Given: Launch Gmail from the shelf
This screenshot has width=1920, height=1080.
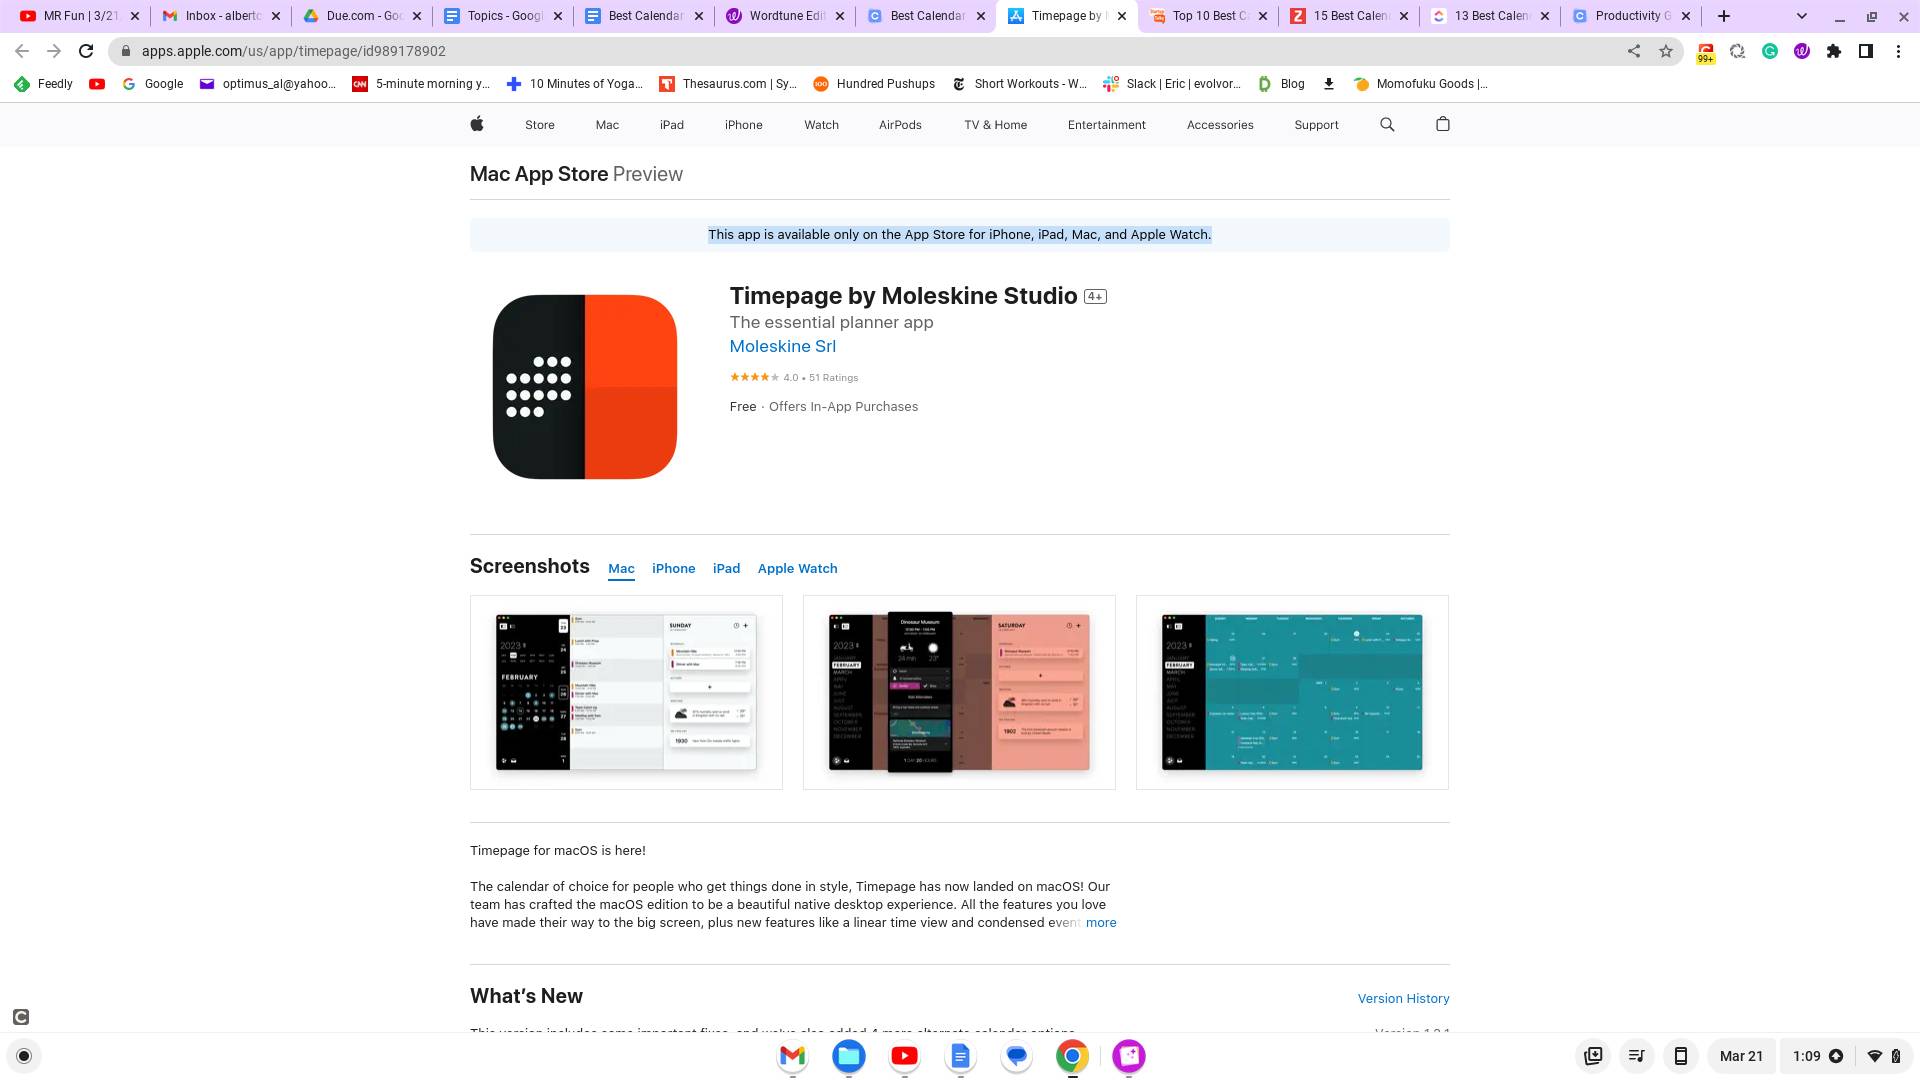Looking at the screenshot, I should click(x=792, y=1056).
